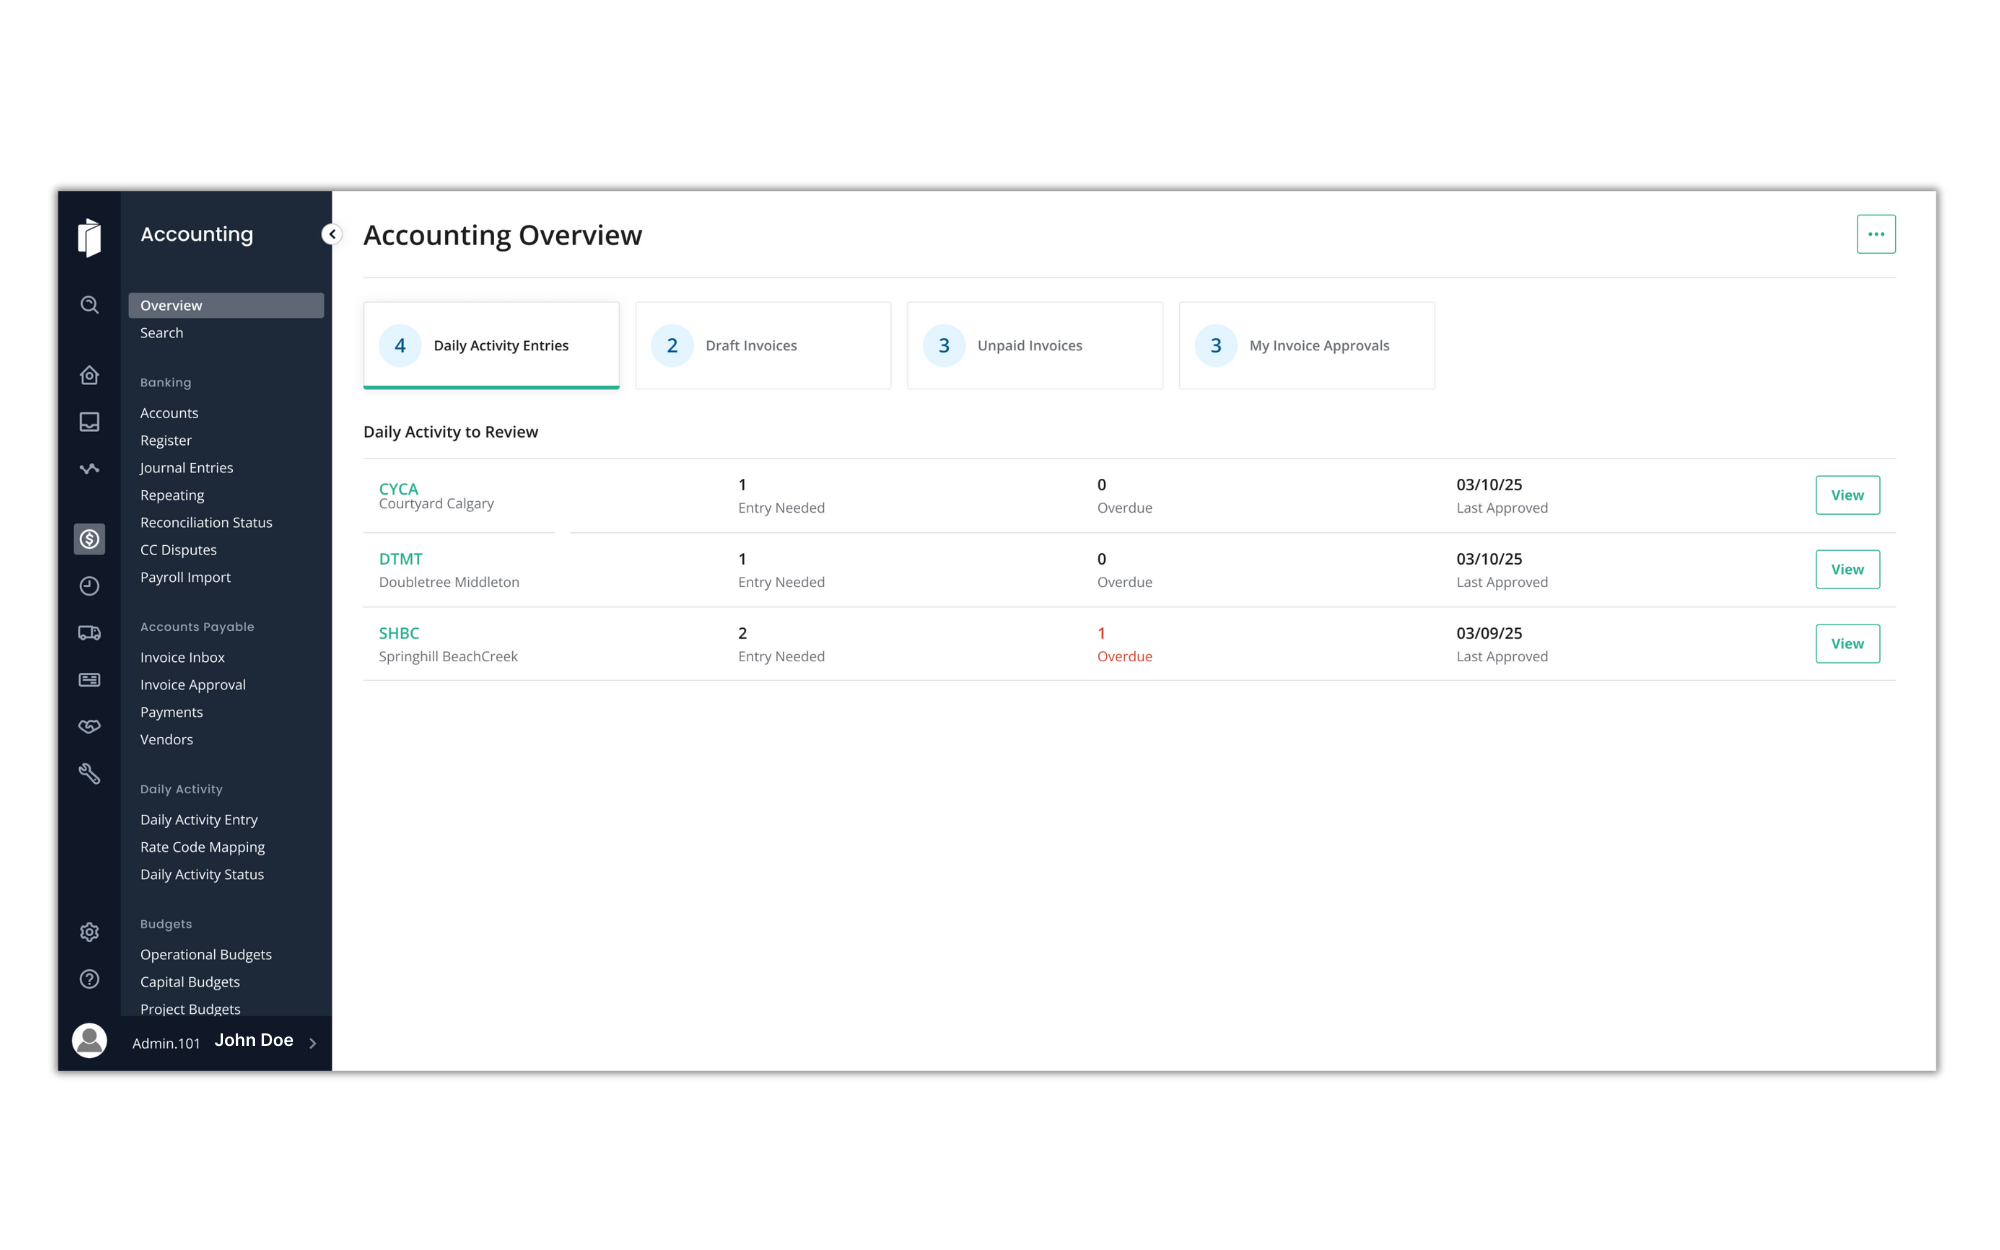Click Springhill BeachCreek property name

448,657
